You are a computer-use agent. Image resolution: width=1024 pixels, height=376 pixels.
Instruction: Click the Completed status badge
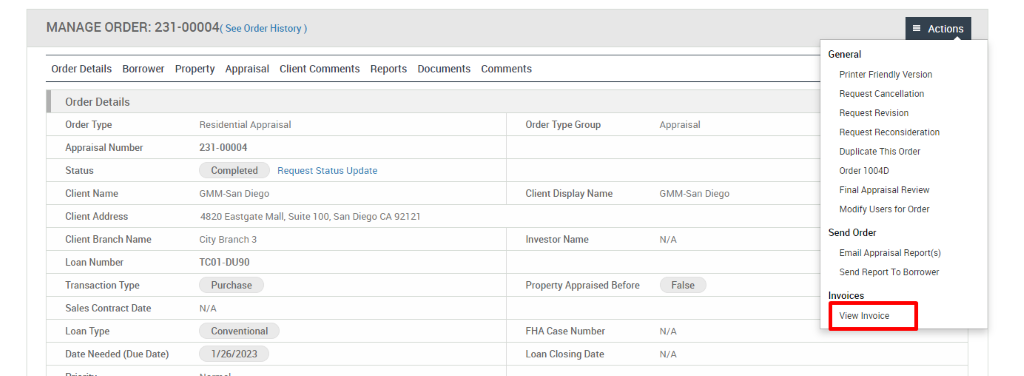[x=234, y=170]
